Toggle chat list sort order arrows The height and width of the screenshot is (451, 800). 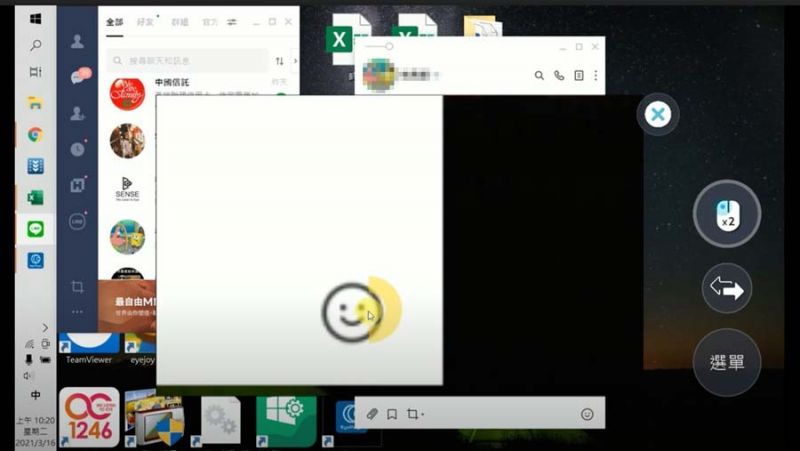click(279, 61)
